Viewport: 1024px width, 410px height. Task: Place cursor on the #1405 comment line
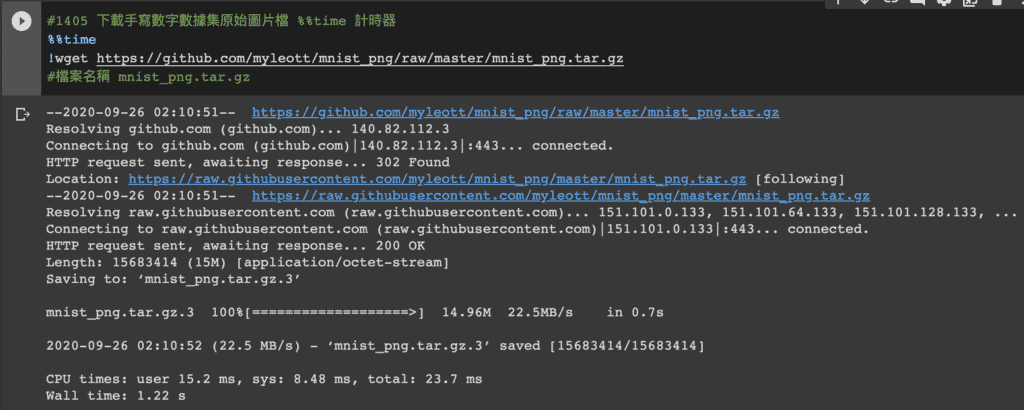pos(221,22)
